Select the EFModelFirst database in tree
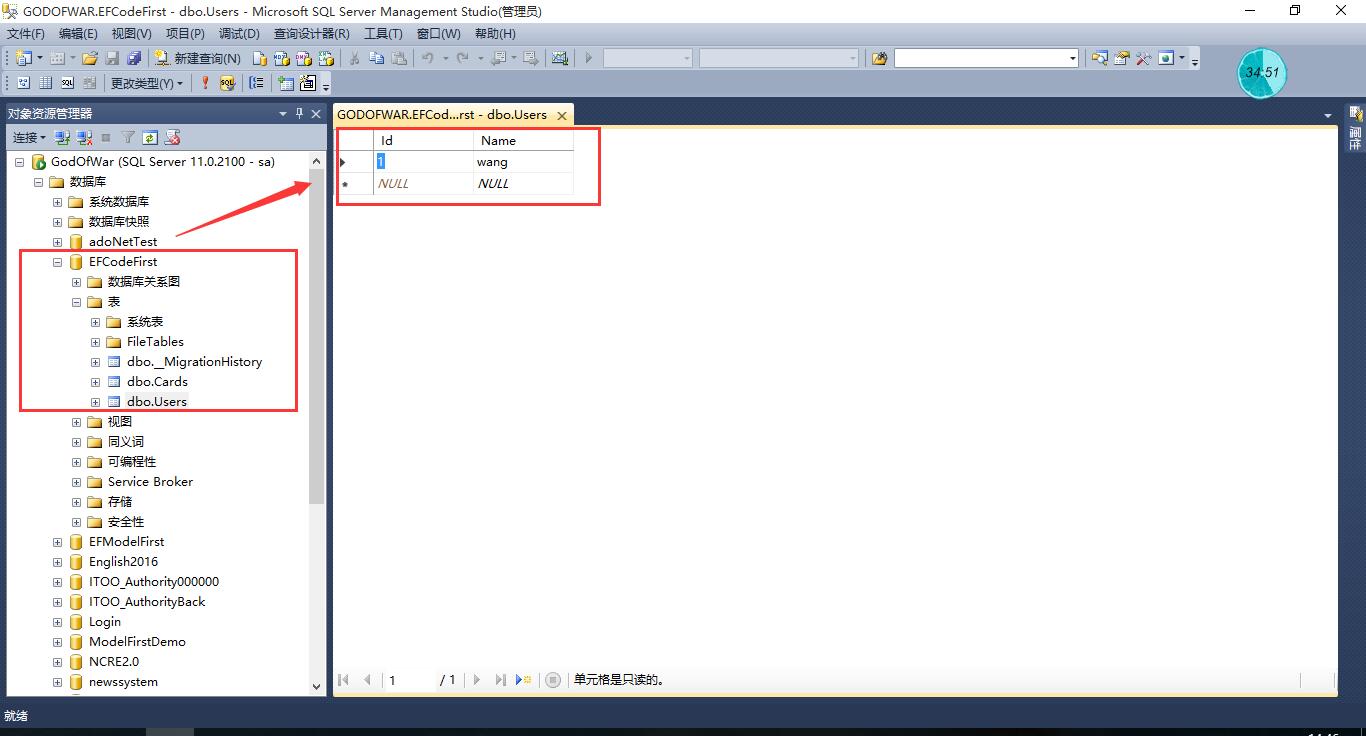Image resolution: width=1366 pixels, height=736 pixels. (126, 542)
